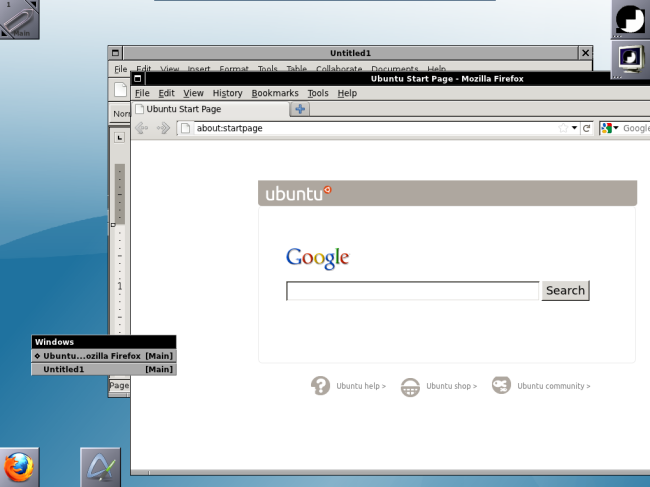
Task: Select Untitled1 in the Windows list
Action: pos(104,369)
